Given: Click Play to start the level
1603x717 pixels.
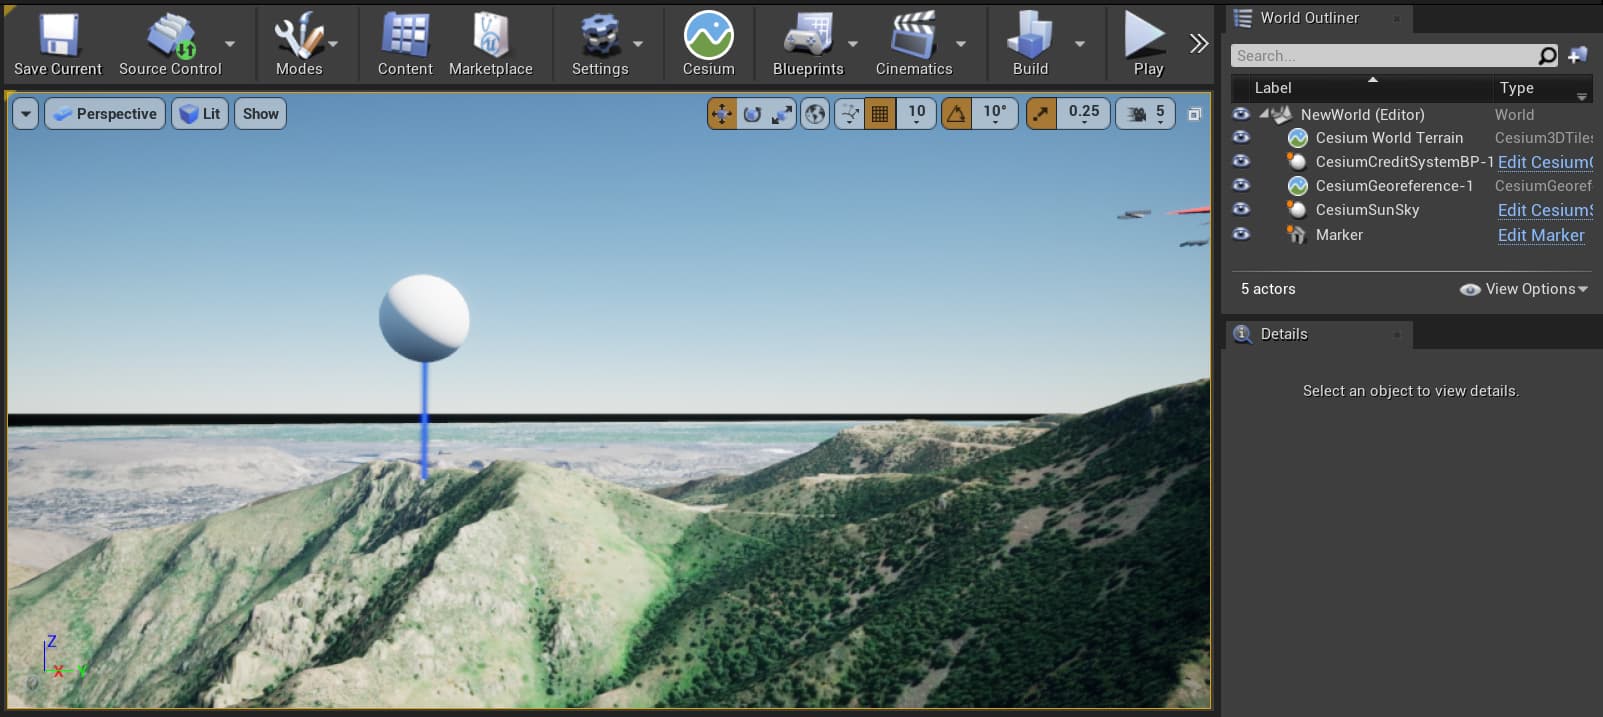Looking at the screenshot, I should (1147, 45).
